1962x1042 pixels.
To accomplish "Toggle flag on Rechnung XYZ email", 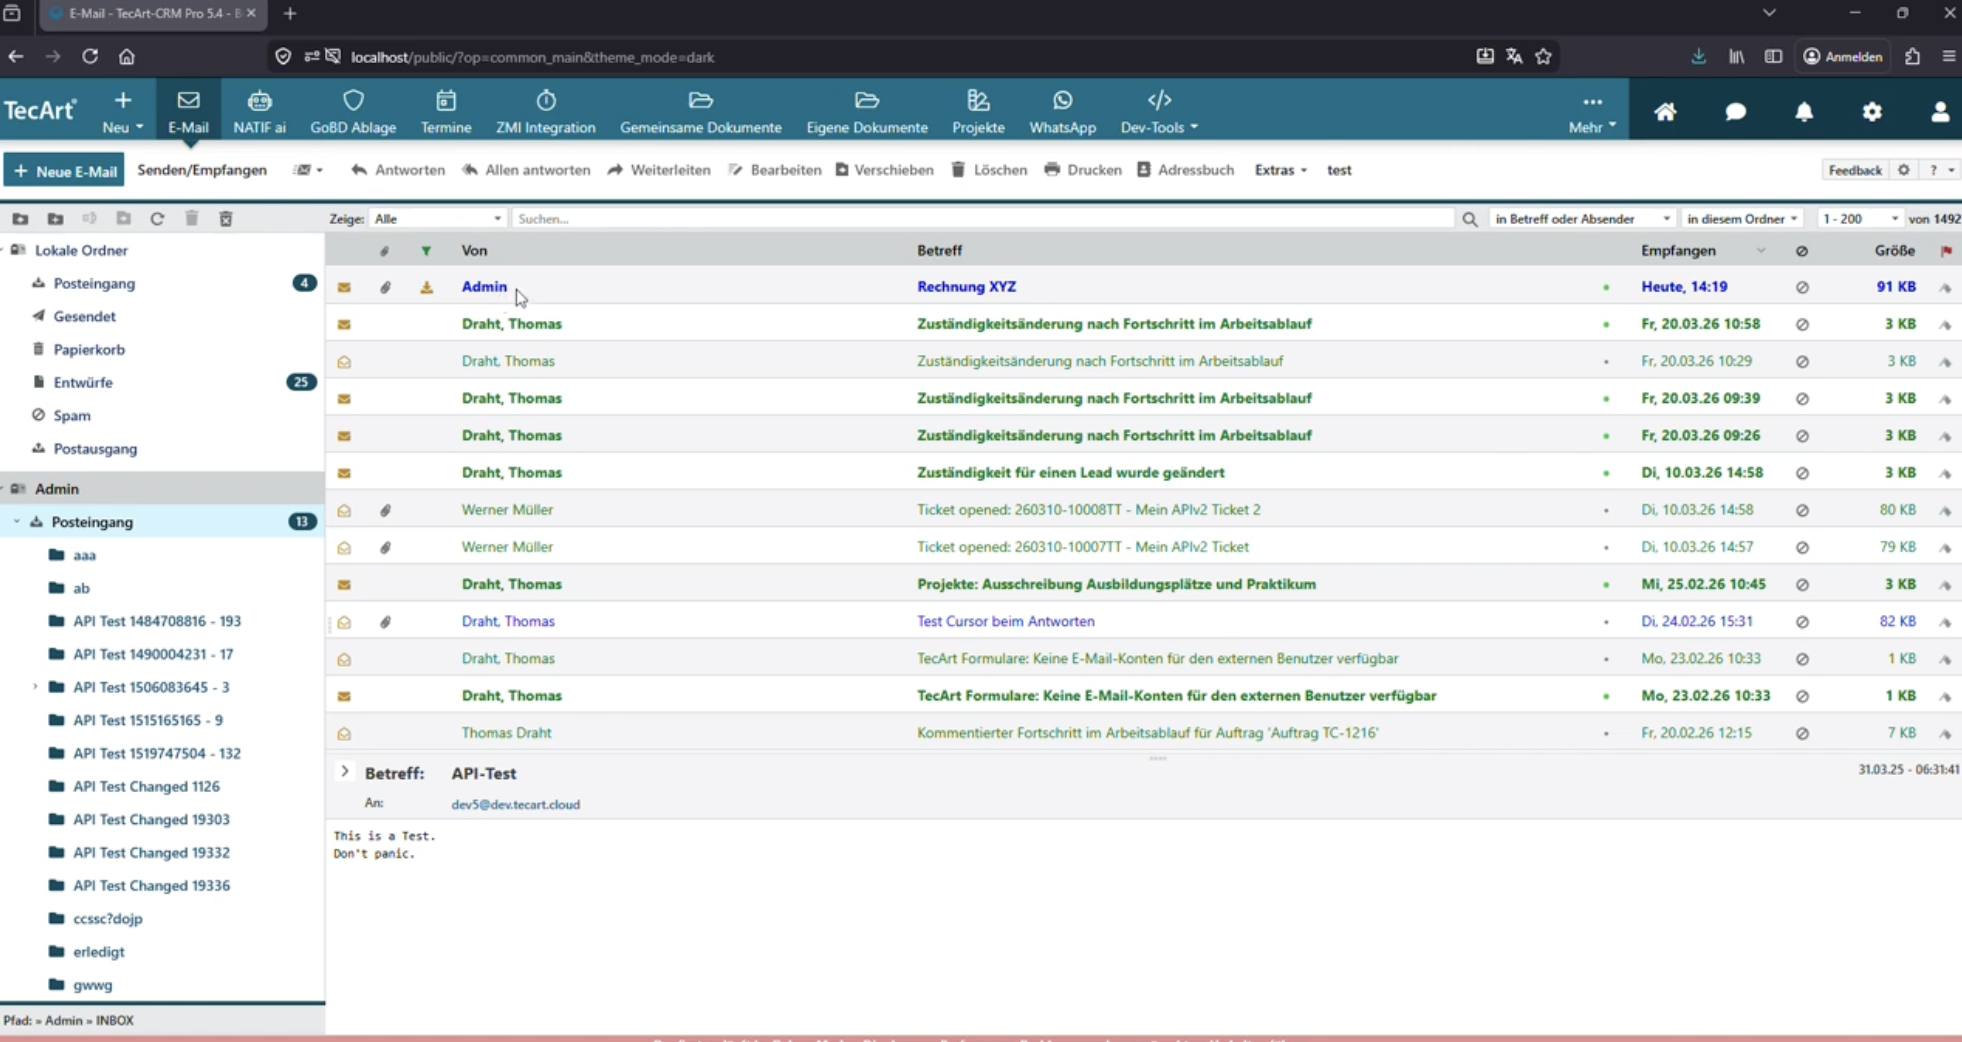I will coord(1945,287).
